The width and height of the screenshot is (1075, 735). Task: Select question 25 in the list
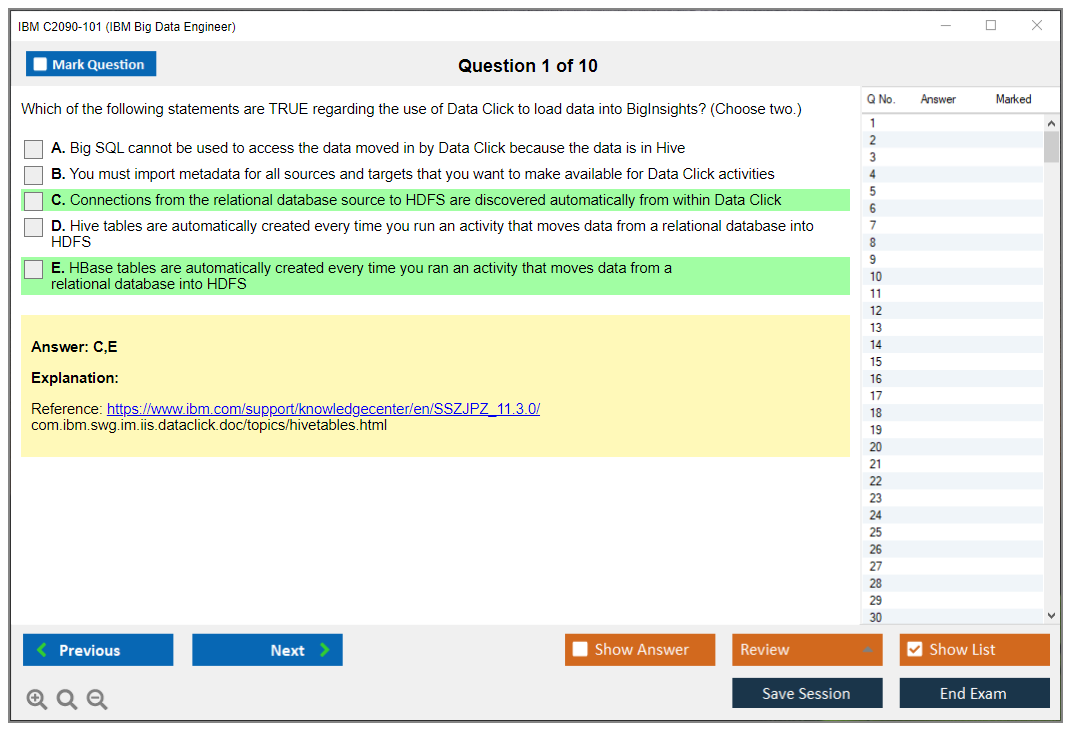point(876,532)
